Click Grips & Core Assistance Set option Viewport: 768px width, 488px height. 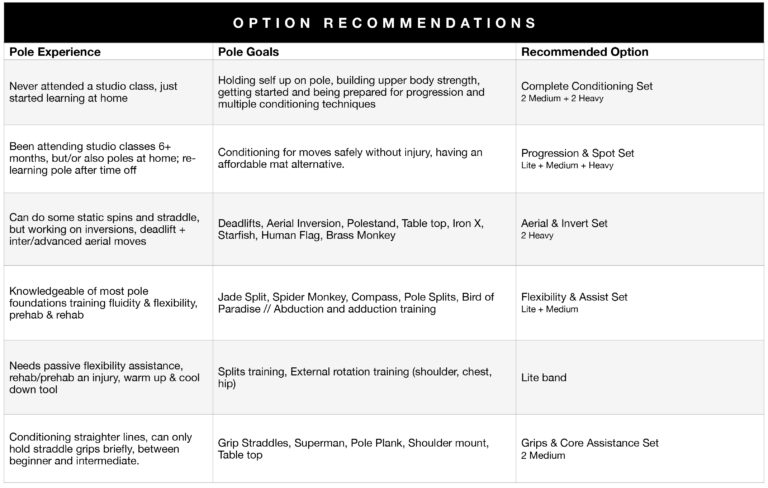[590, 443]
